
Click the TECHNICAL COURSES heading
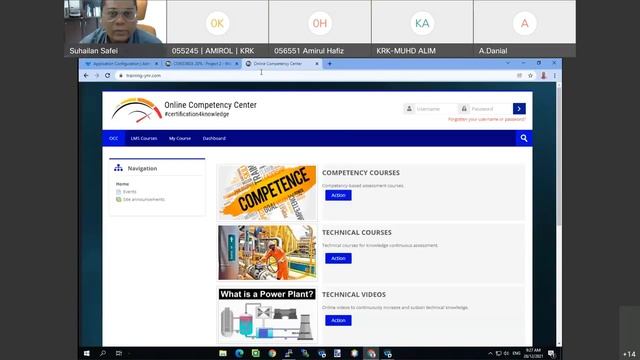[357, 232]
